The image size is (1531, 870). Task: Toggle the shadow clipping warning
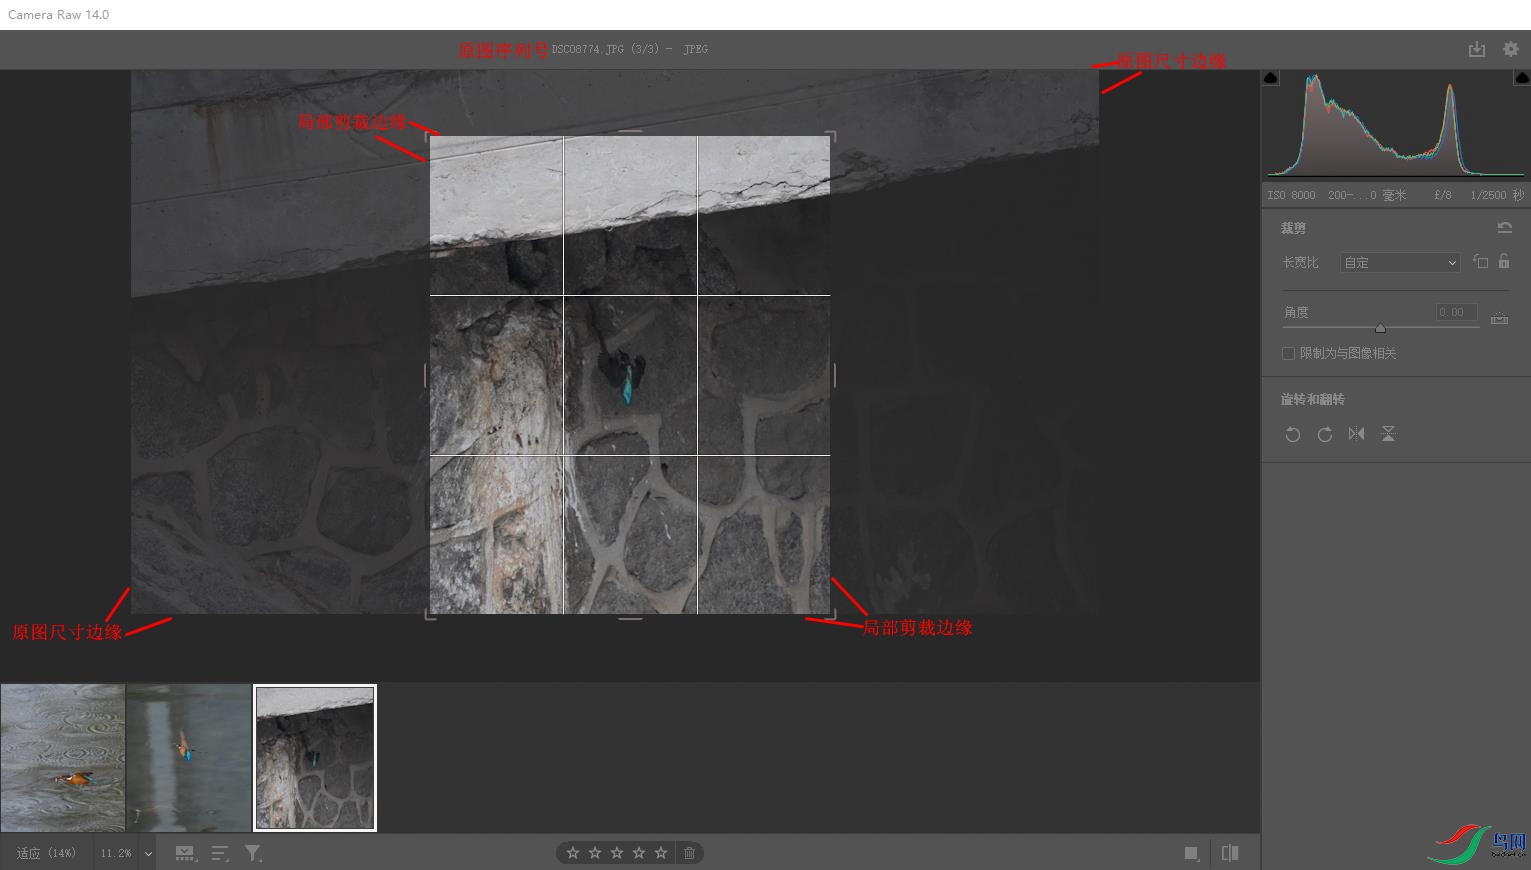1271,78
